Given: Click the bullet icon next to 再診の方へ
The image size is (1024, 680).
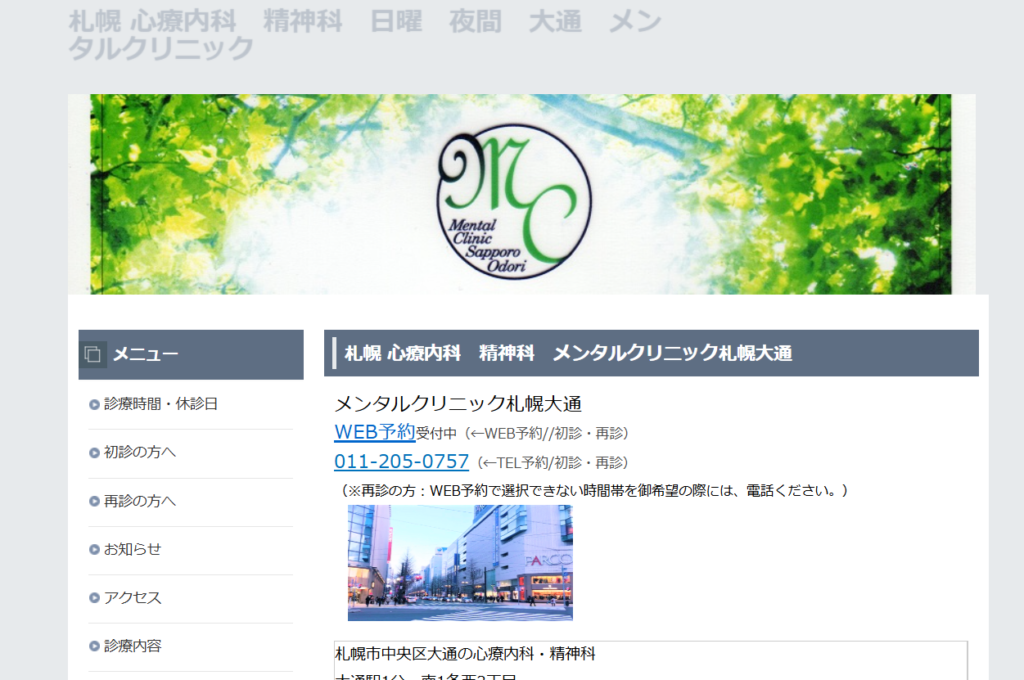Looking at the screenshot, I should pyautogui.click(x=94, y=501).
